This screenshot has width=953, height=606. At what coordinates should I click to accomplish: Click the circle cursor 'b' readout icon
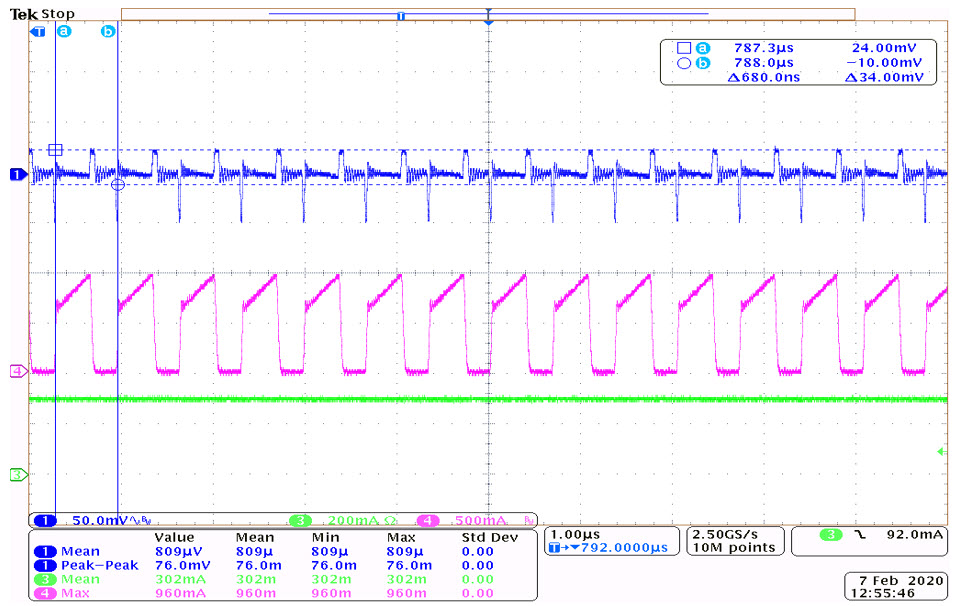(683, 62)
